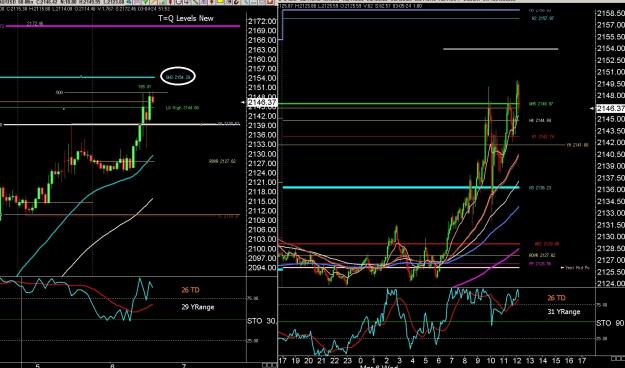Click the '31 YRange' label in right chart
The width and height of the screenshot is (625, 368).
[x=563, y=312]
